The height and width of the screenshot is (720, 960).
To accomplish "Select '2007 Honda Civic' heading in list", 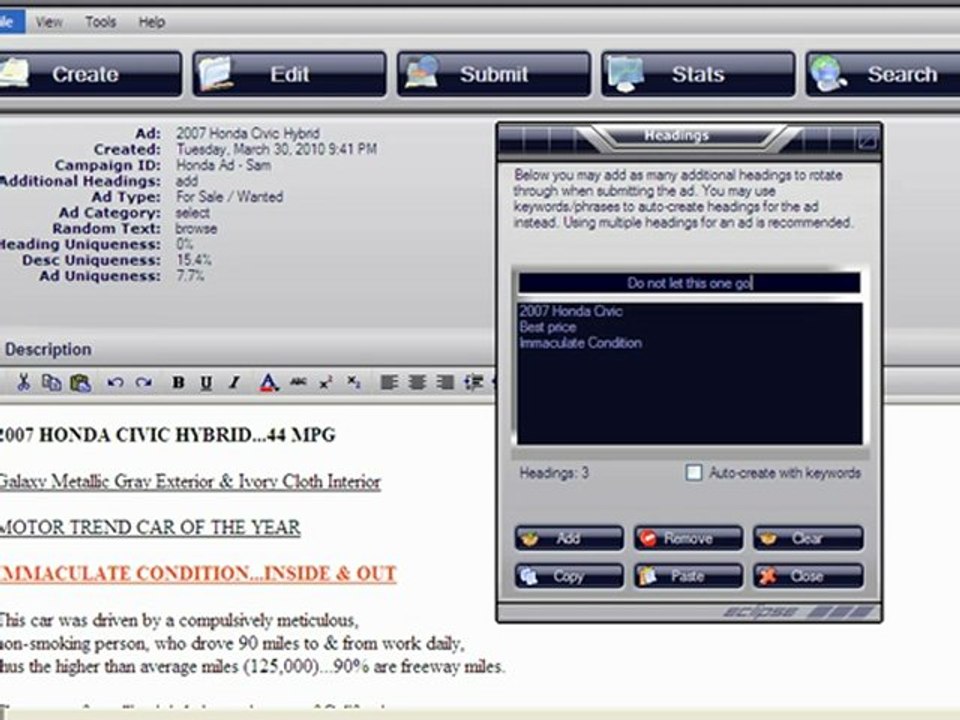I will coord(571,311).
